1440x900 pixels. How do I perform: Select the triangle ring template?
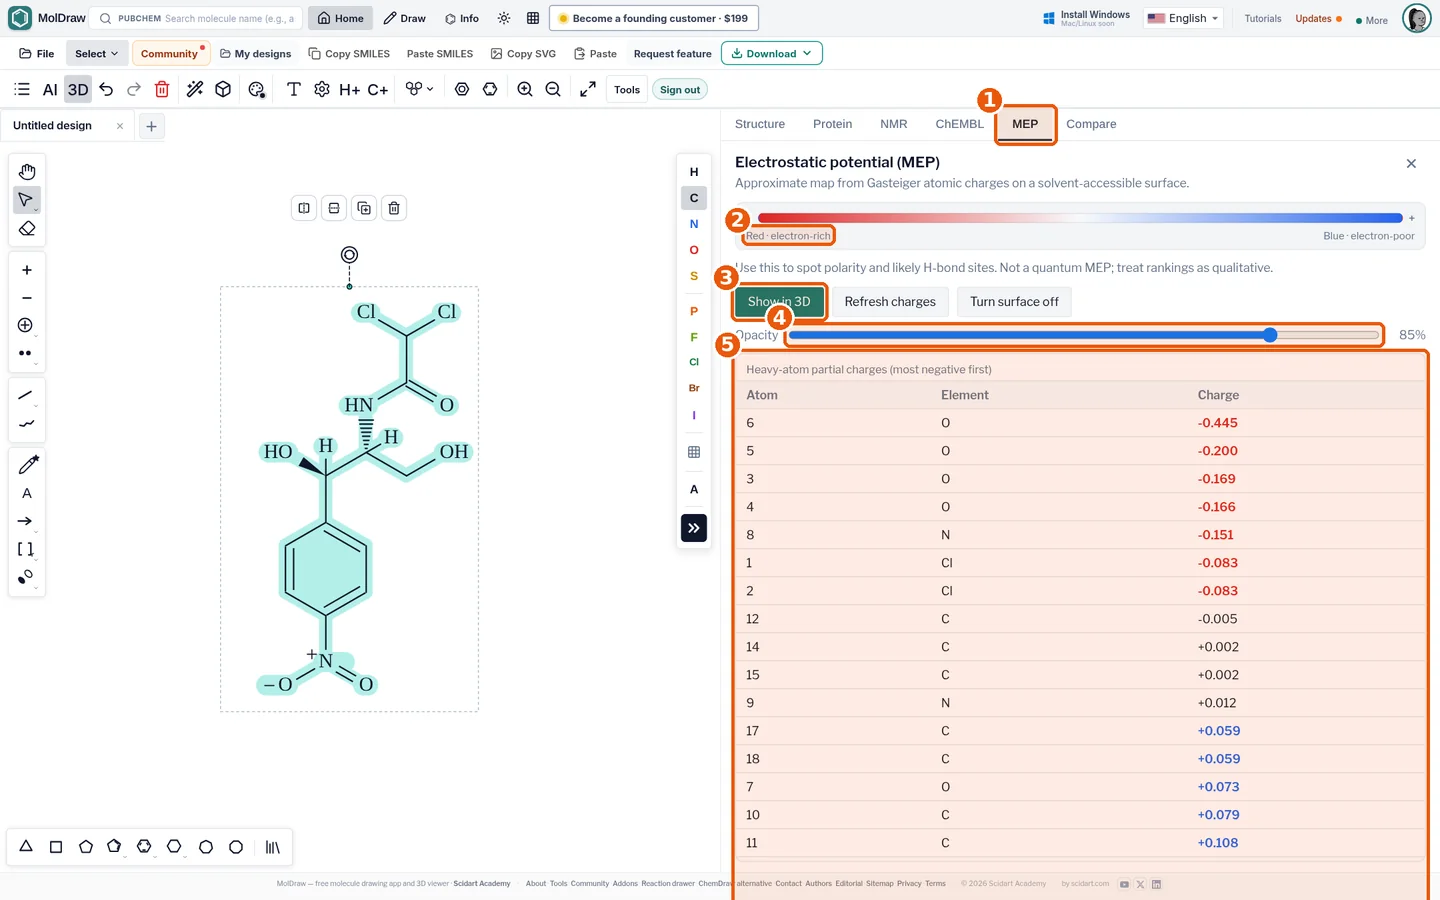[x=26, y=847]
